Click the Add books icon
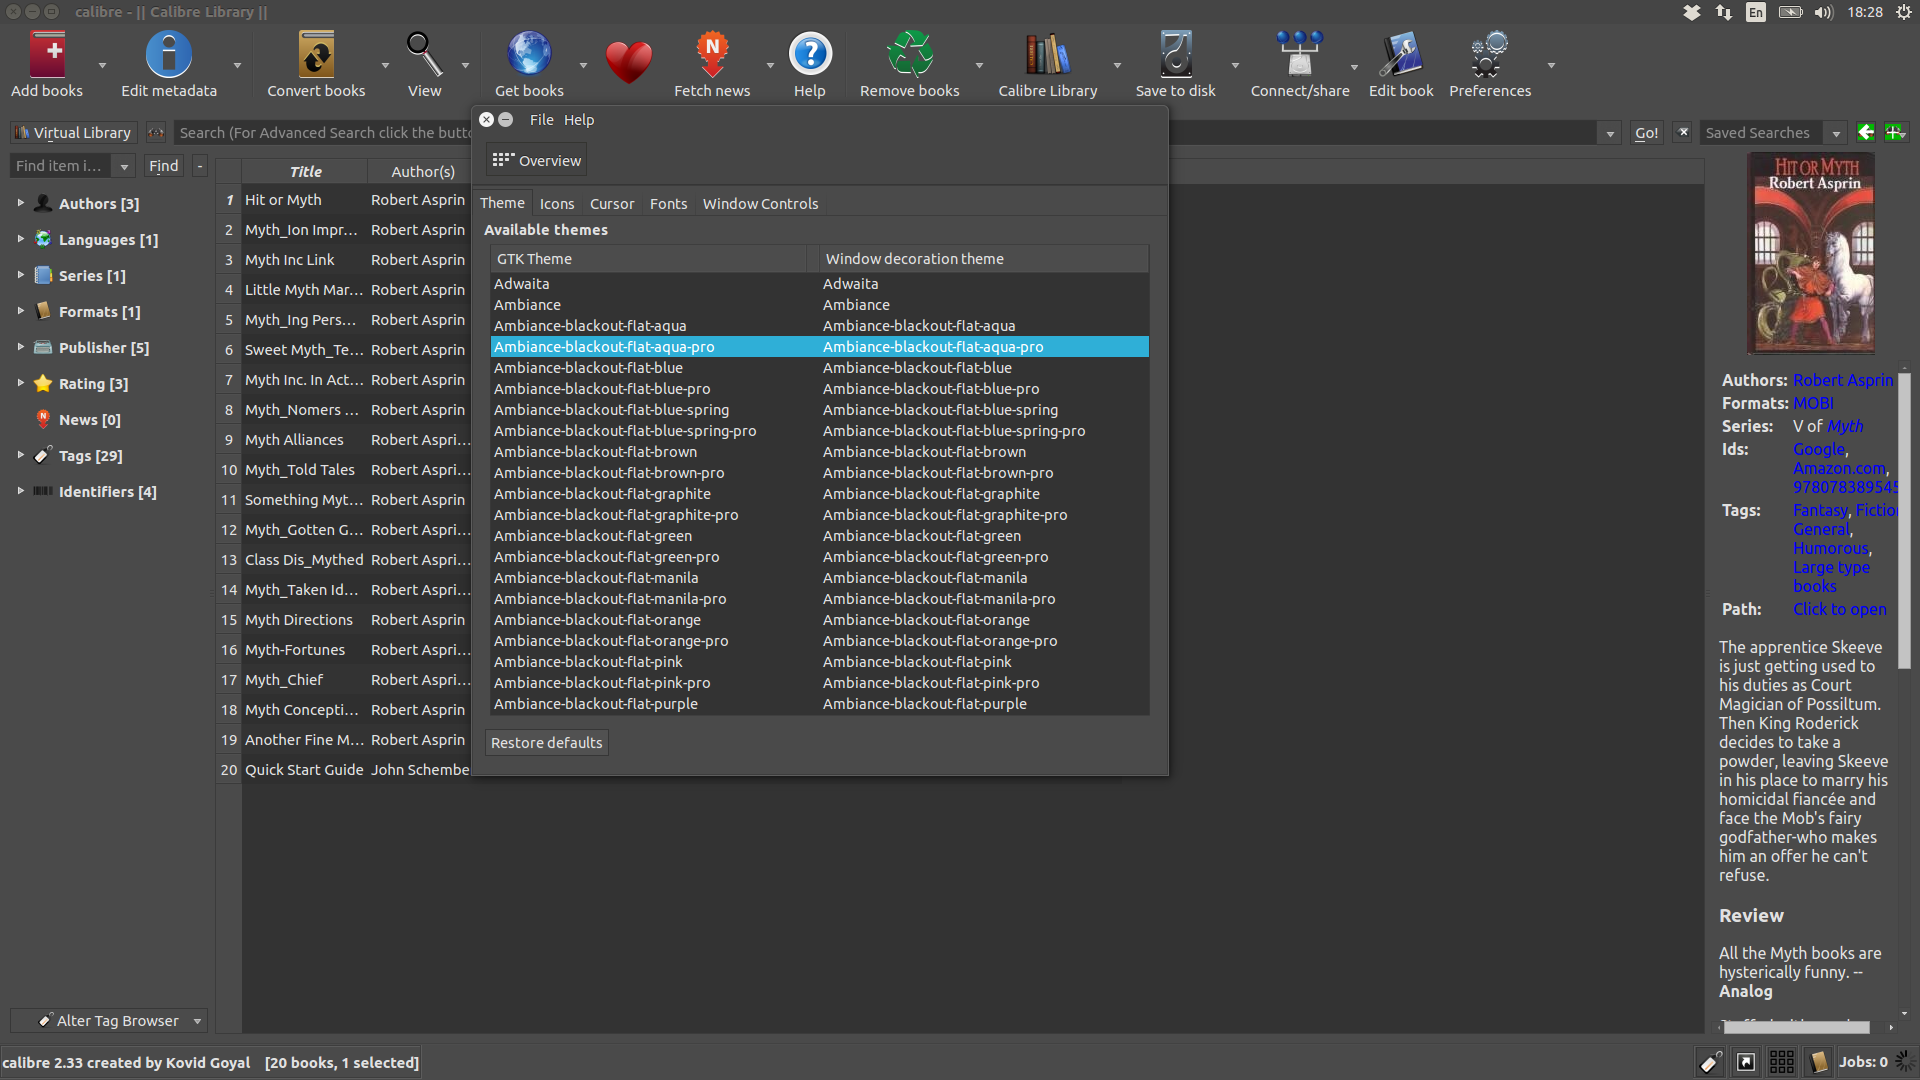 pos(47,56)
